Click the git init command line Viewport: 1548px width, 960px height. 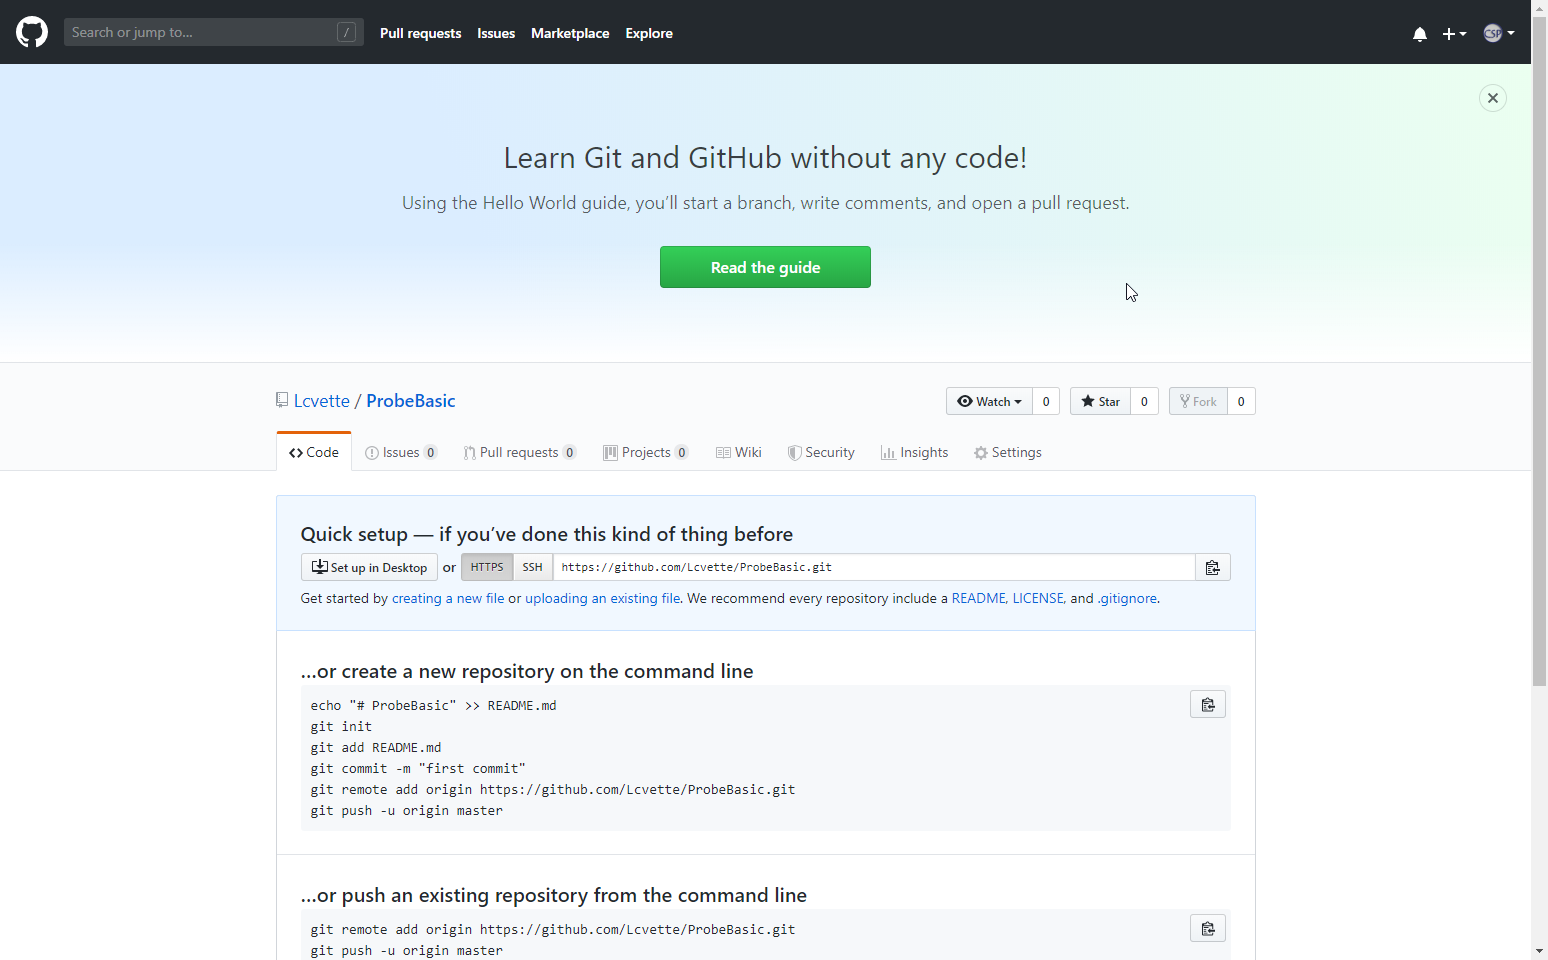[341, 726]
